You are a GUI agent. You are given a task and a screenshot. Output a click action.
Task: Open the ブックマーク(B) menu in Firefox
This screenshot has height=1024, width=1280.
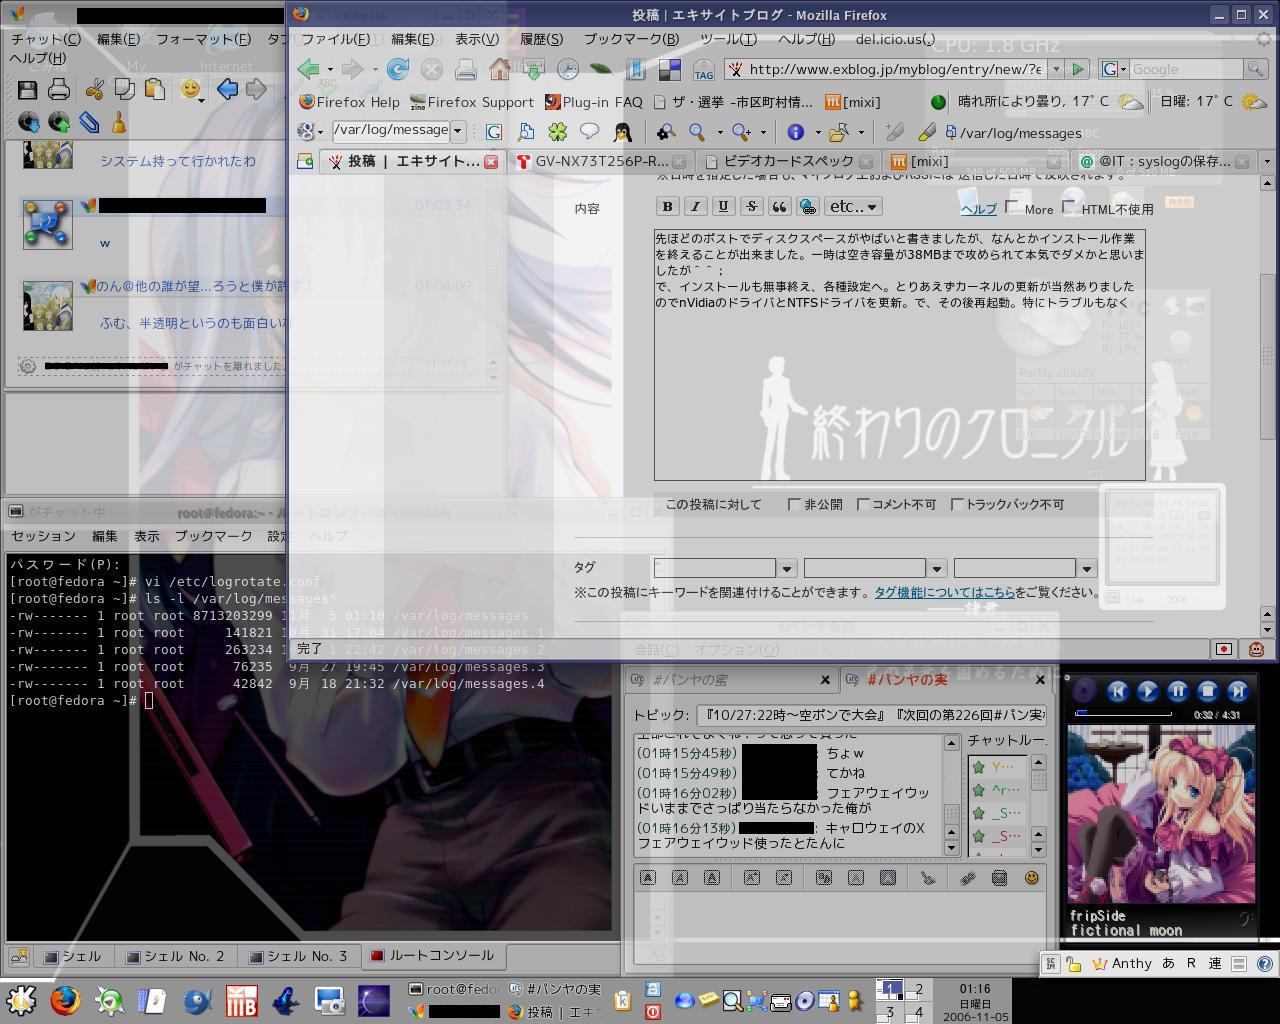point(631,39)
